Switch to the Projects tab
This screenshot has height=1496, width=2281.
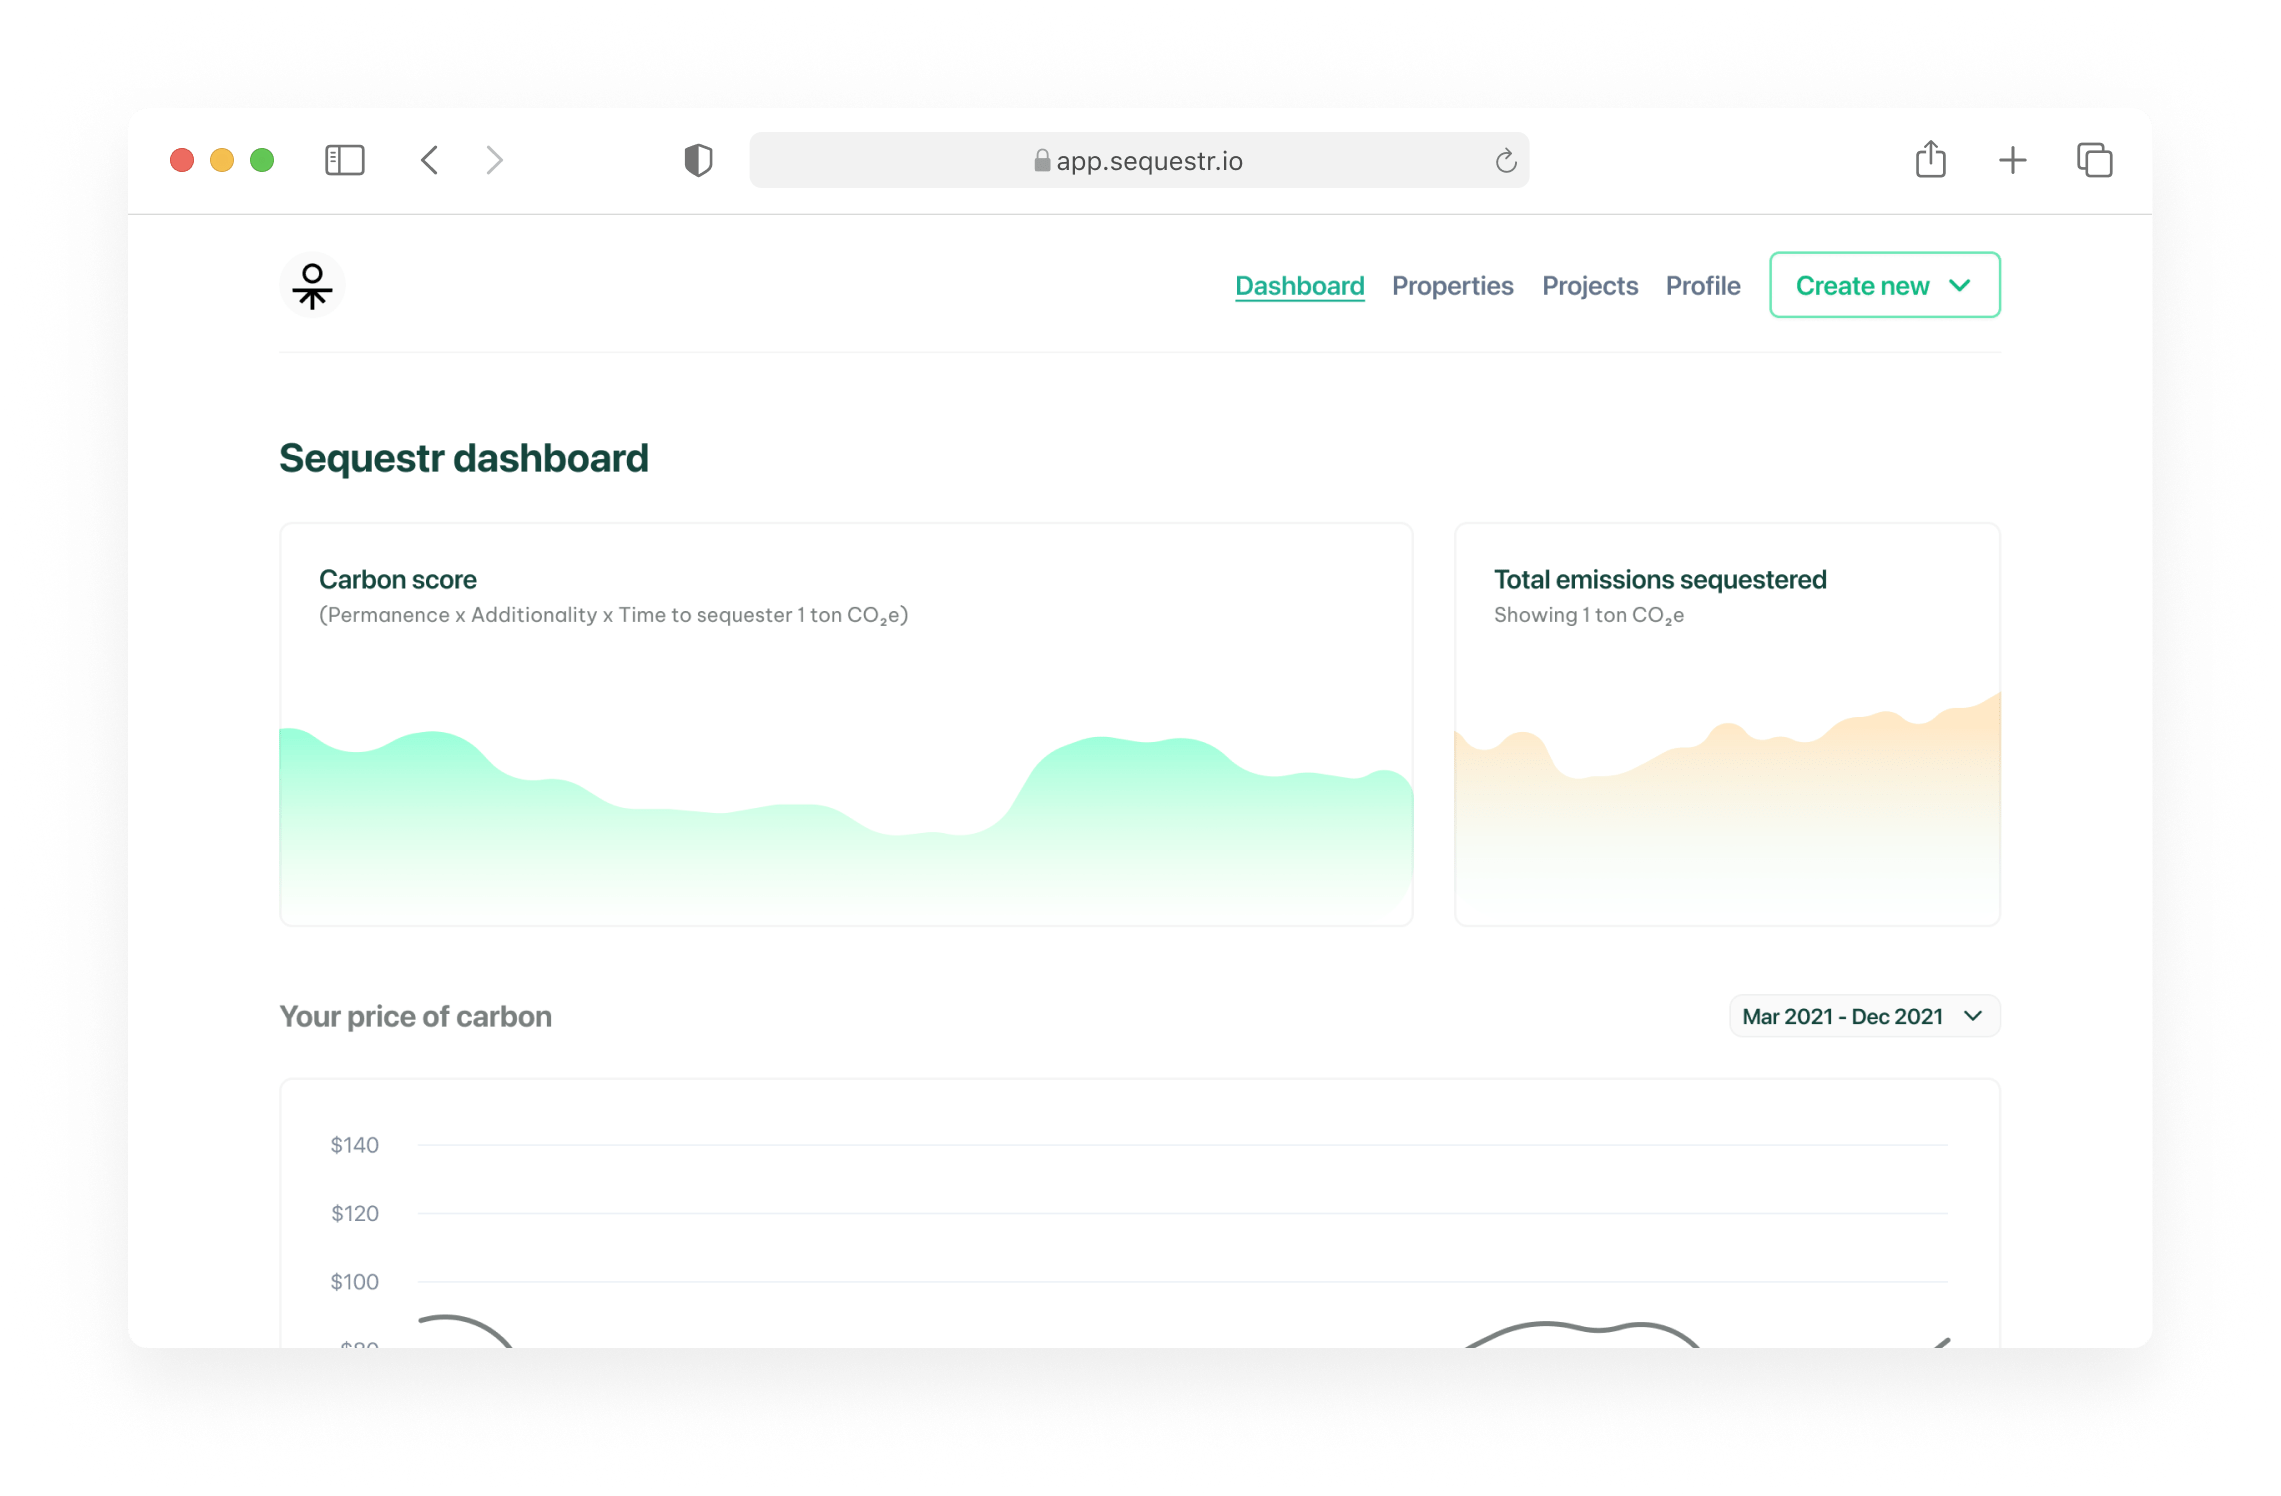point(1589,286)
